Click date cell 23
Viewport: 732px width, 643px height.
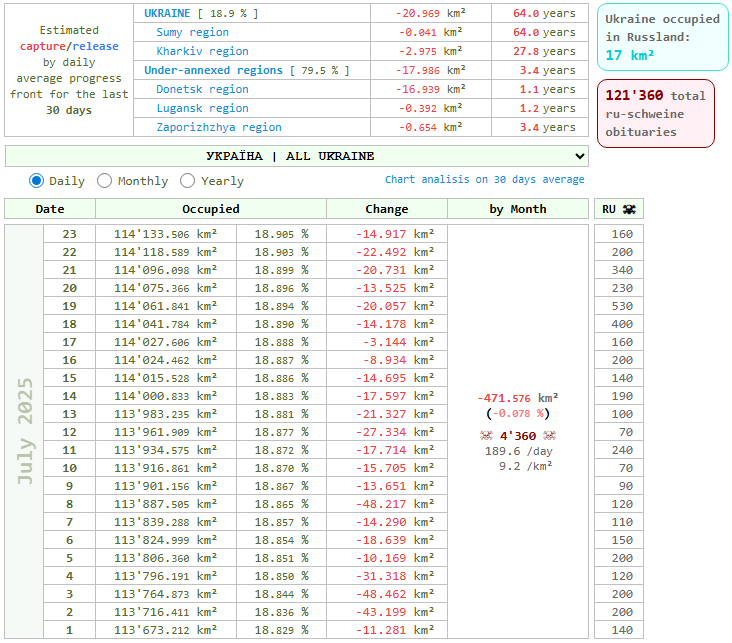69,234
